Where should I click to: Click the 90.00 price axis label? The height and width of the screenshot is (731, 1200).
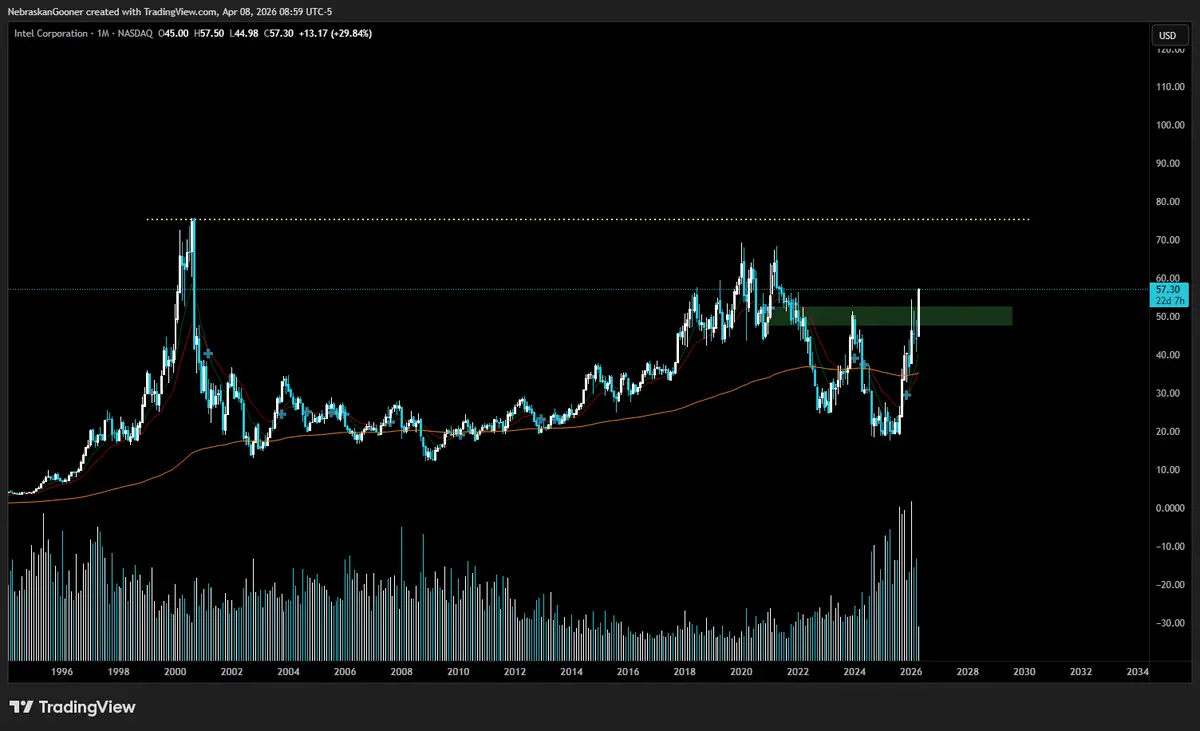tap(1169, 164)
